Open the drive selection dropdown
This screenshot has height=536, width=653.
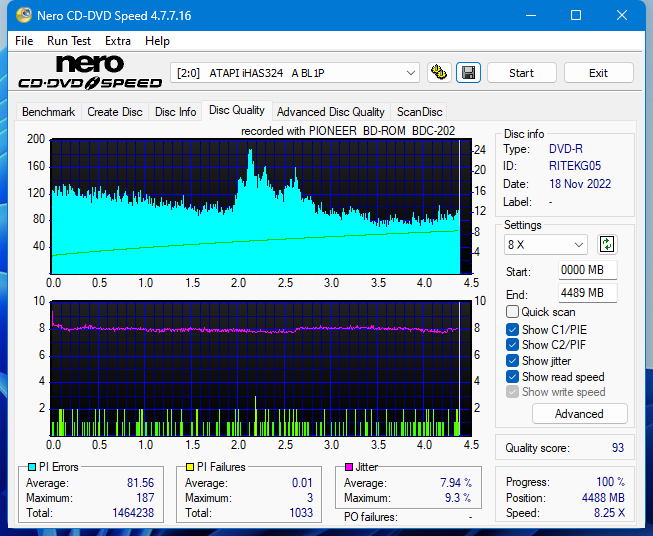(295, 73)
